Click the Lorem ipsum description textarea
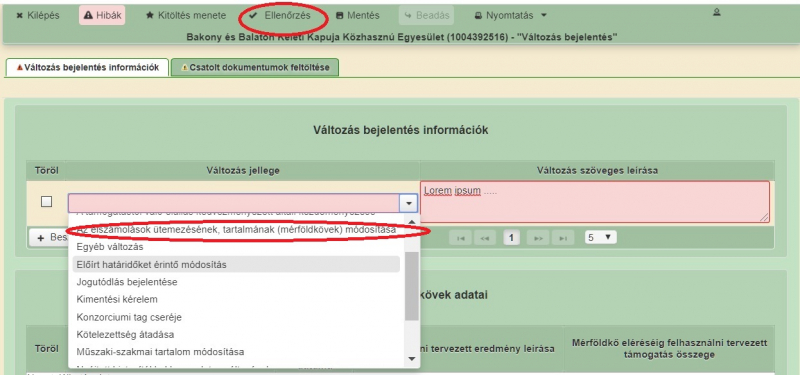The width and height of the screenshot is (800, 375). pyautogui.click(x=594, y=202)
